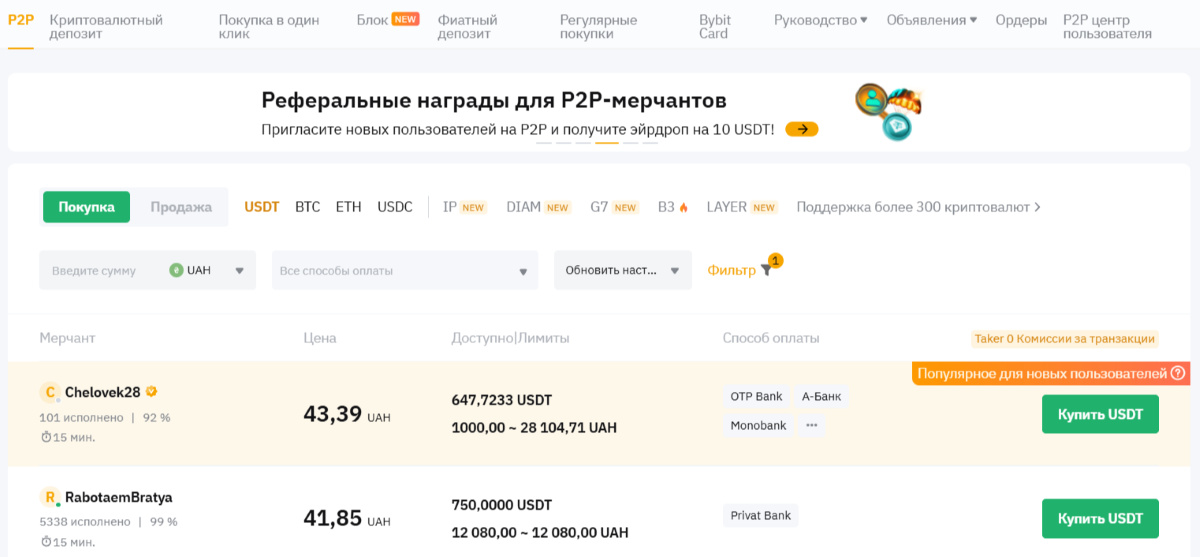The height and width of the screenshot is (557, 1200).
Task: Click the yellow arrow on referral banner
Action: coord(802,129)
